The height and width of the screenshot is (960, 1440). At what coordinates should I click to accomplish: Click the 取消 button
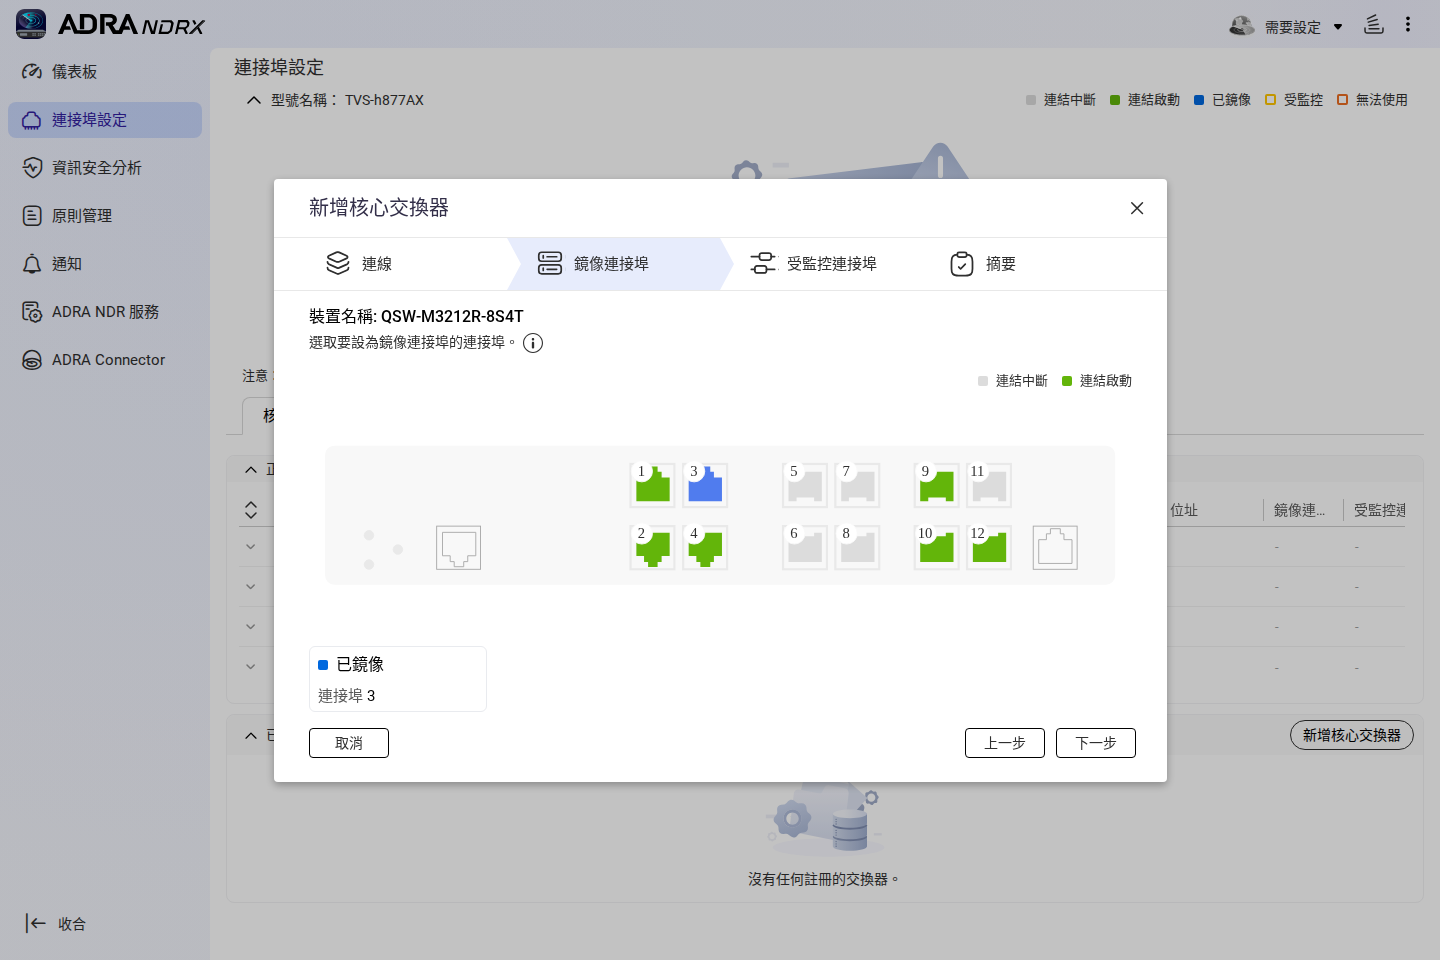pyautogui.click(x=349, y=743)
